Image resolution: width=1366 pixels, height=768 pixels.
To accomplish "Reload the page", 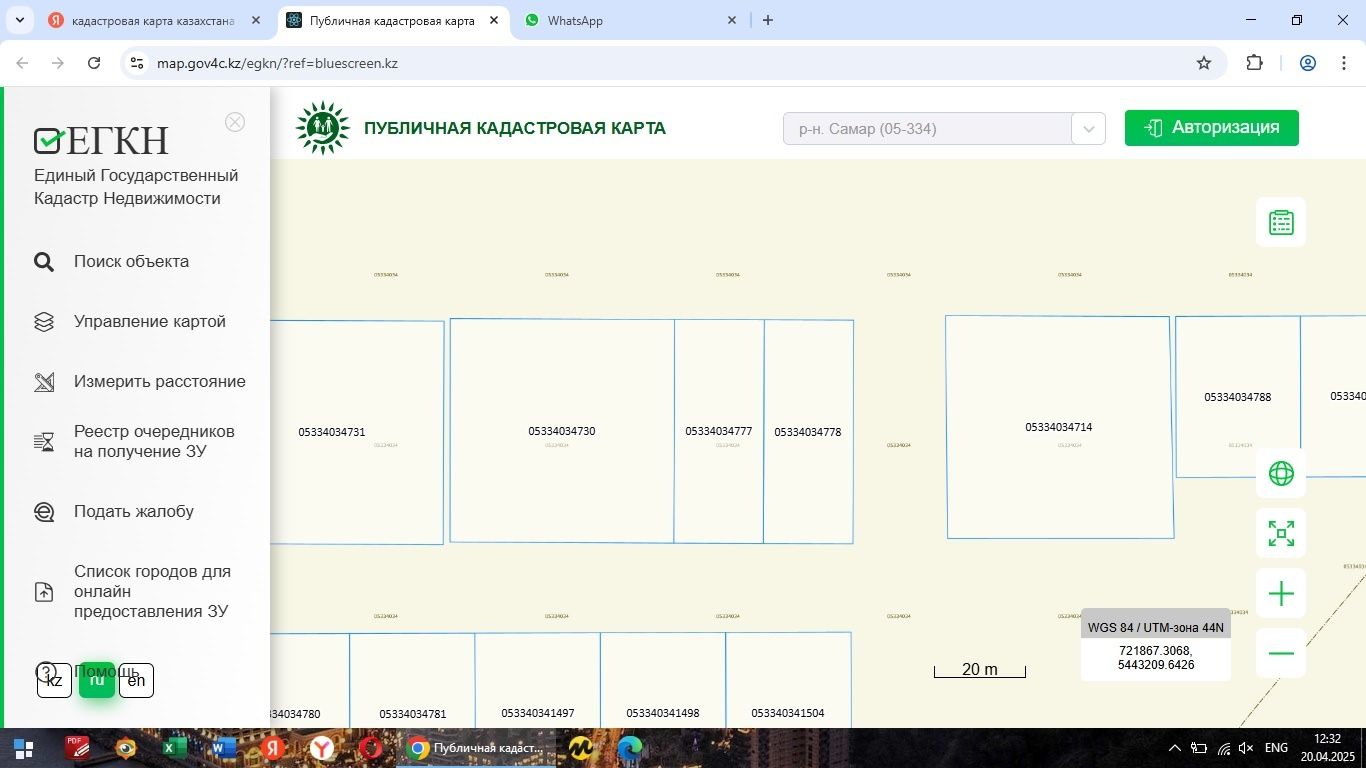I will point(94,63).
